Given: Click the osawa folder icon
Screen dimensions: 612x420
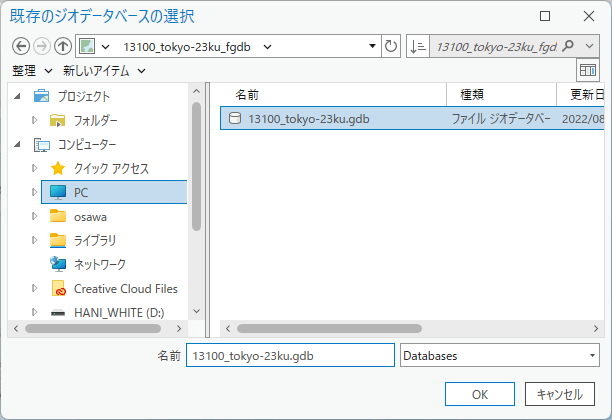Looking at the screenshot, I should point(58,216).
